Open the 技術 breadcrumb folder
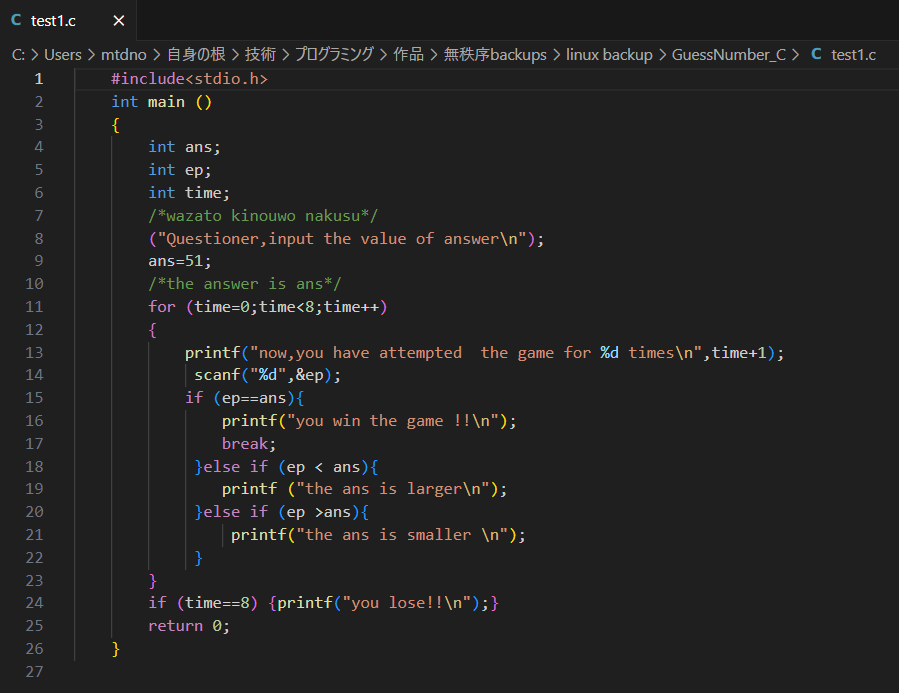This screenshot has width=899, height=693. click(x=261, y=55)
